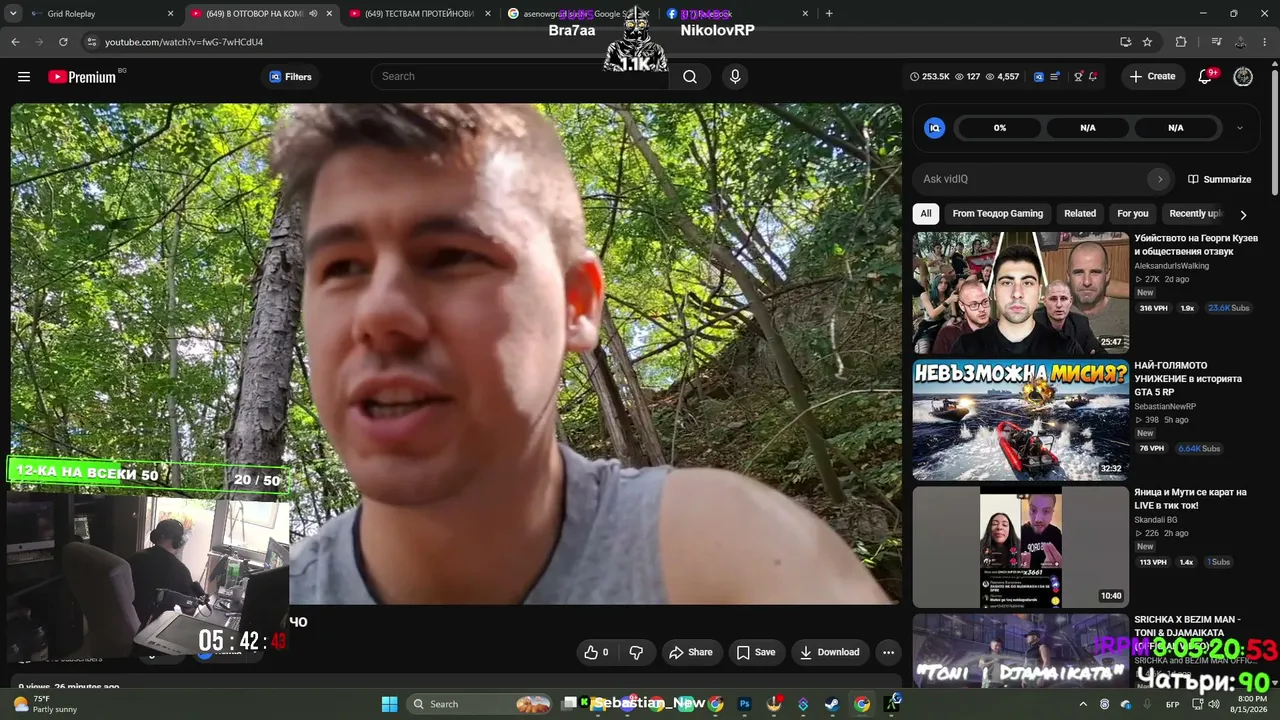The image size is (1280, 720).
Task: Click the Download button
Action: click(x=828, y=652)
